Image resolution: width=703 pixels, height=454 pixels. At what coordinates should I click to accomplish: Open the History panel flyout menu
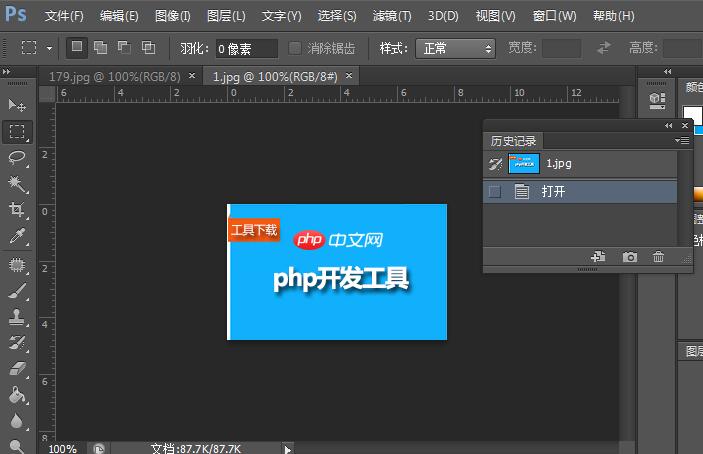(x=682, y=141)
